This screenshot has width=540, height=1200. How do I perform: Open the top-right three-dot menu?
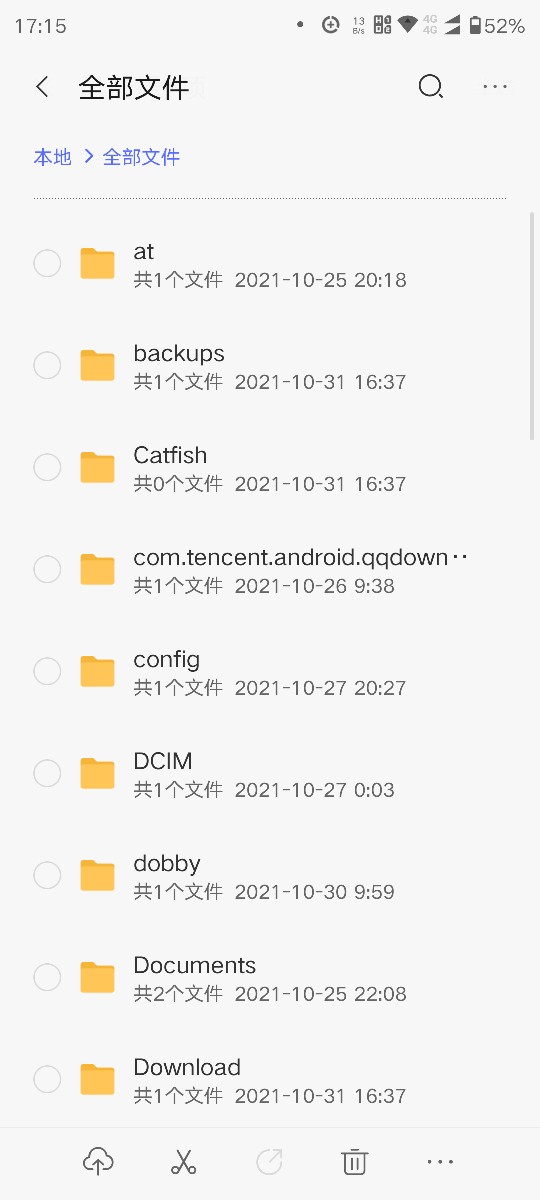coord(496,87)
